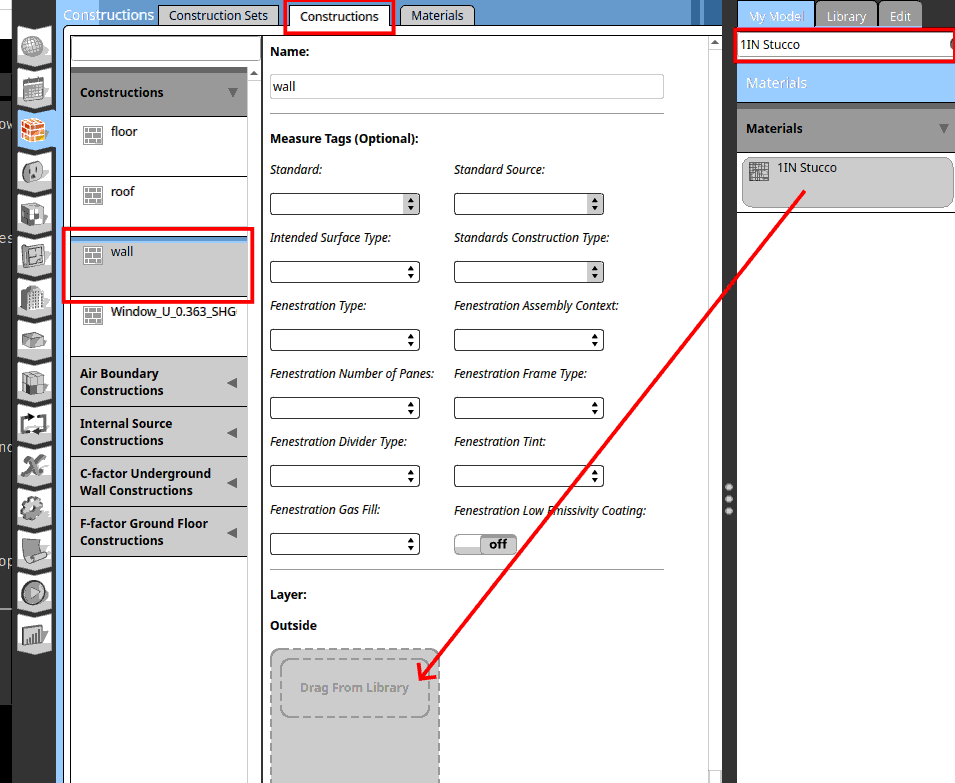Open the Intended Surface Type dropdown
This screenshot has height=783, width=955.
click(x=344, y=272)
